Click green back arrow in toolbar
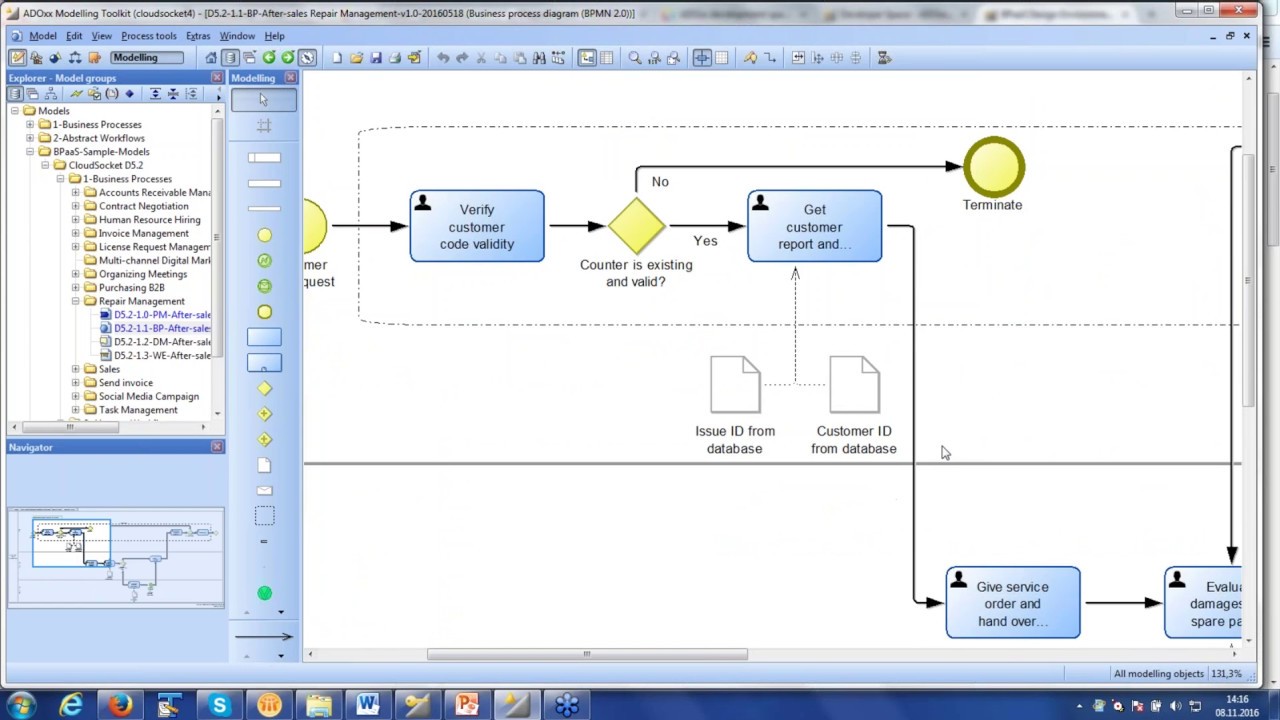The width and height of the screenshot is (1280, 720). [269, 58]
